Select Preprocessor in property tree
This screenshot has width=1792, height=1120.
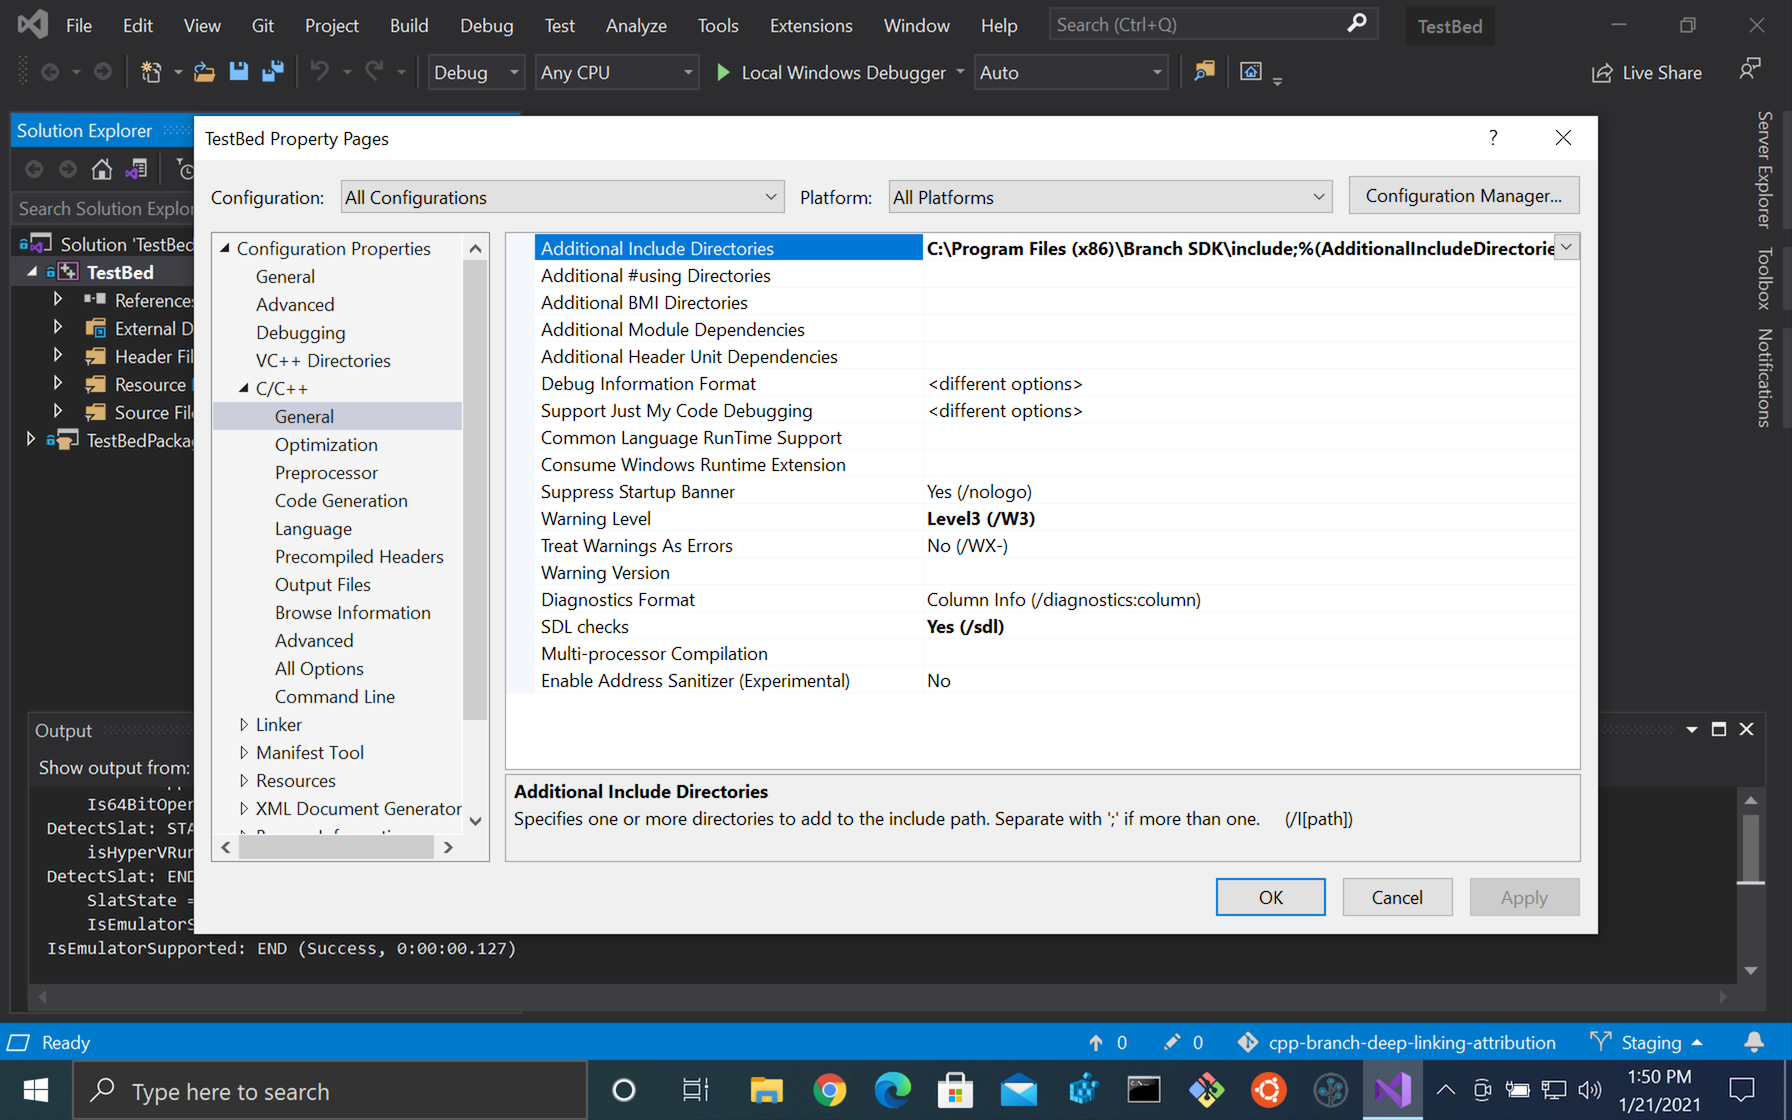point(326,472)
